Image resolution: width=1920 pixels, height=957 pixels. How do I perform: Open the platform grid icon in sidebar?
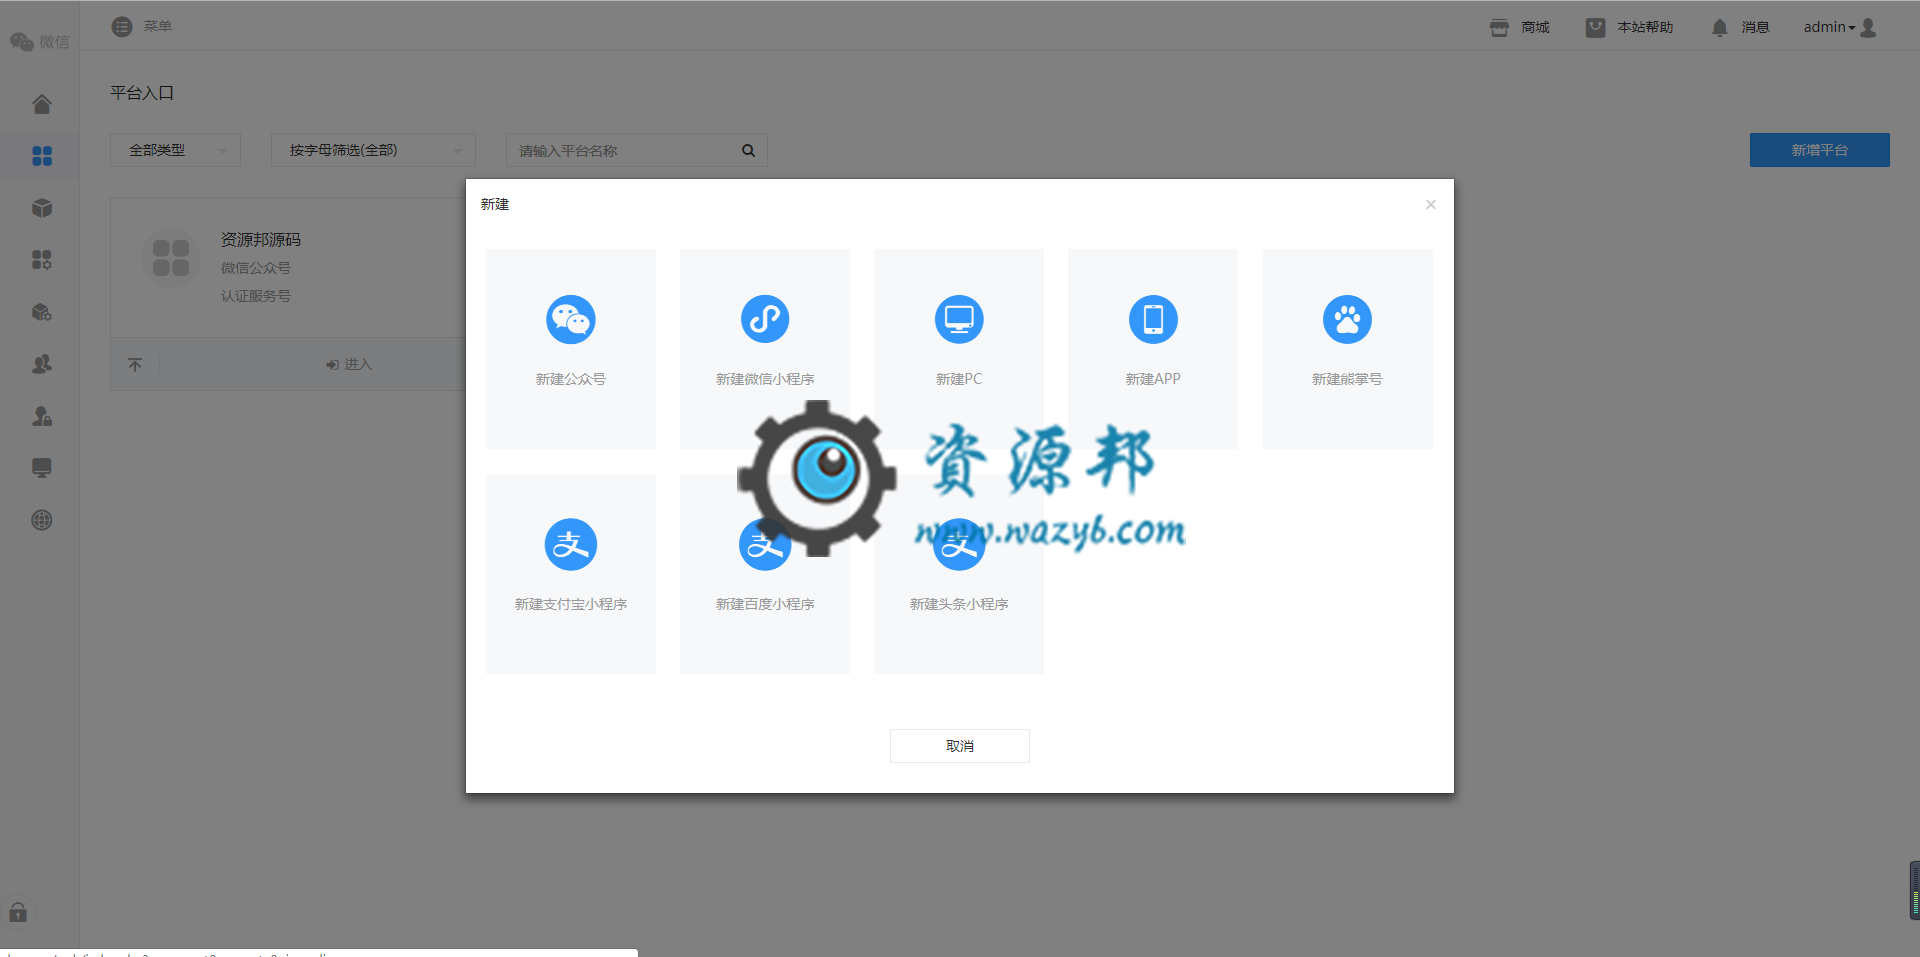[x=42, y=156]
